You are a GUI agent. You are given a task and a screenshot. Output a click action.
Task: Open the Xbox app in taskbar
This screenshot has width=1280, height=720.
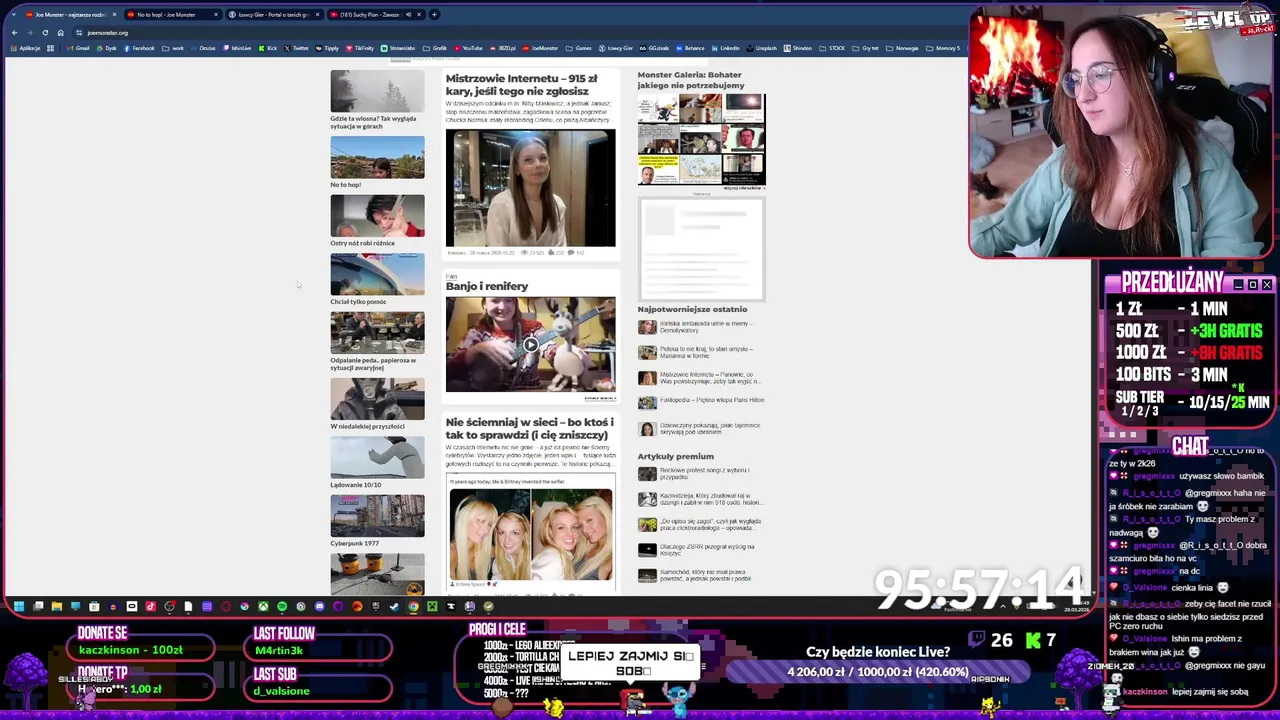(264, 606)
